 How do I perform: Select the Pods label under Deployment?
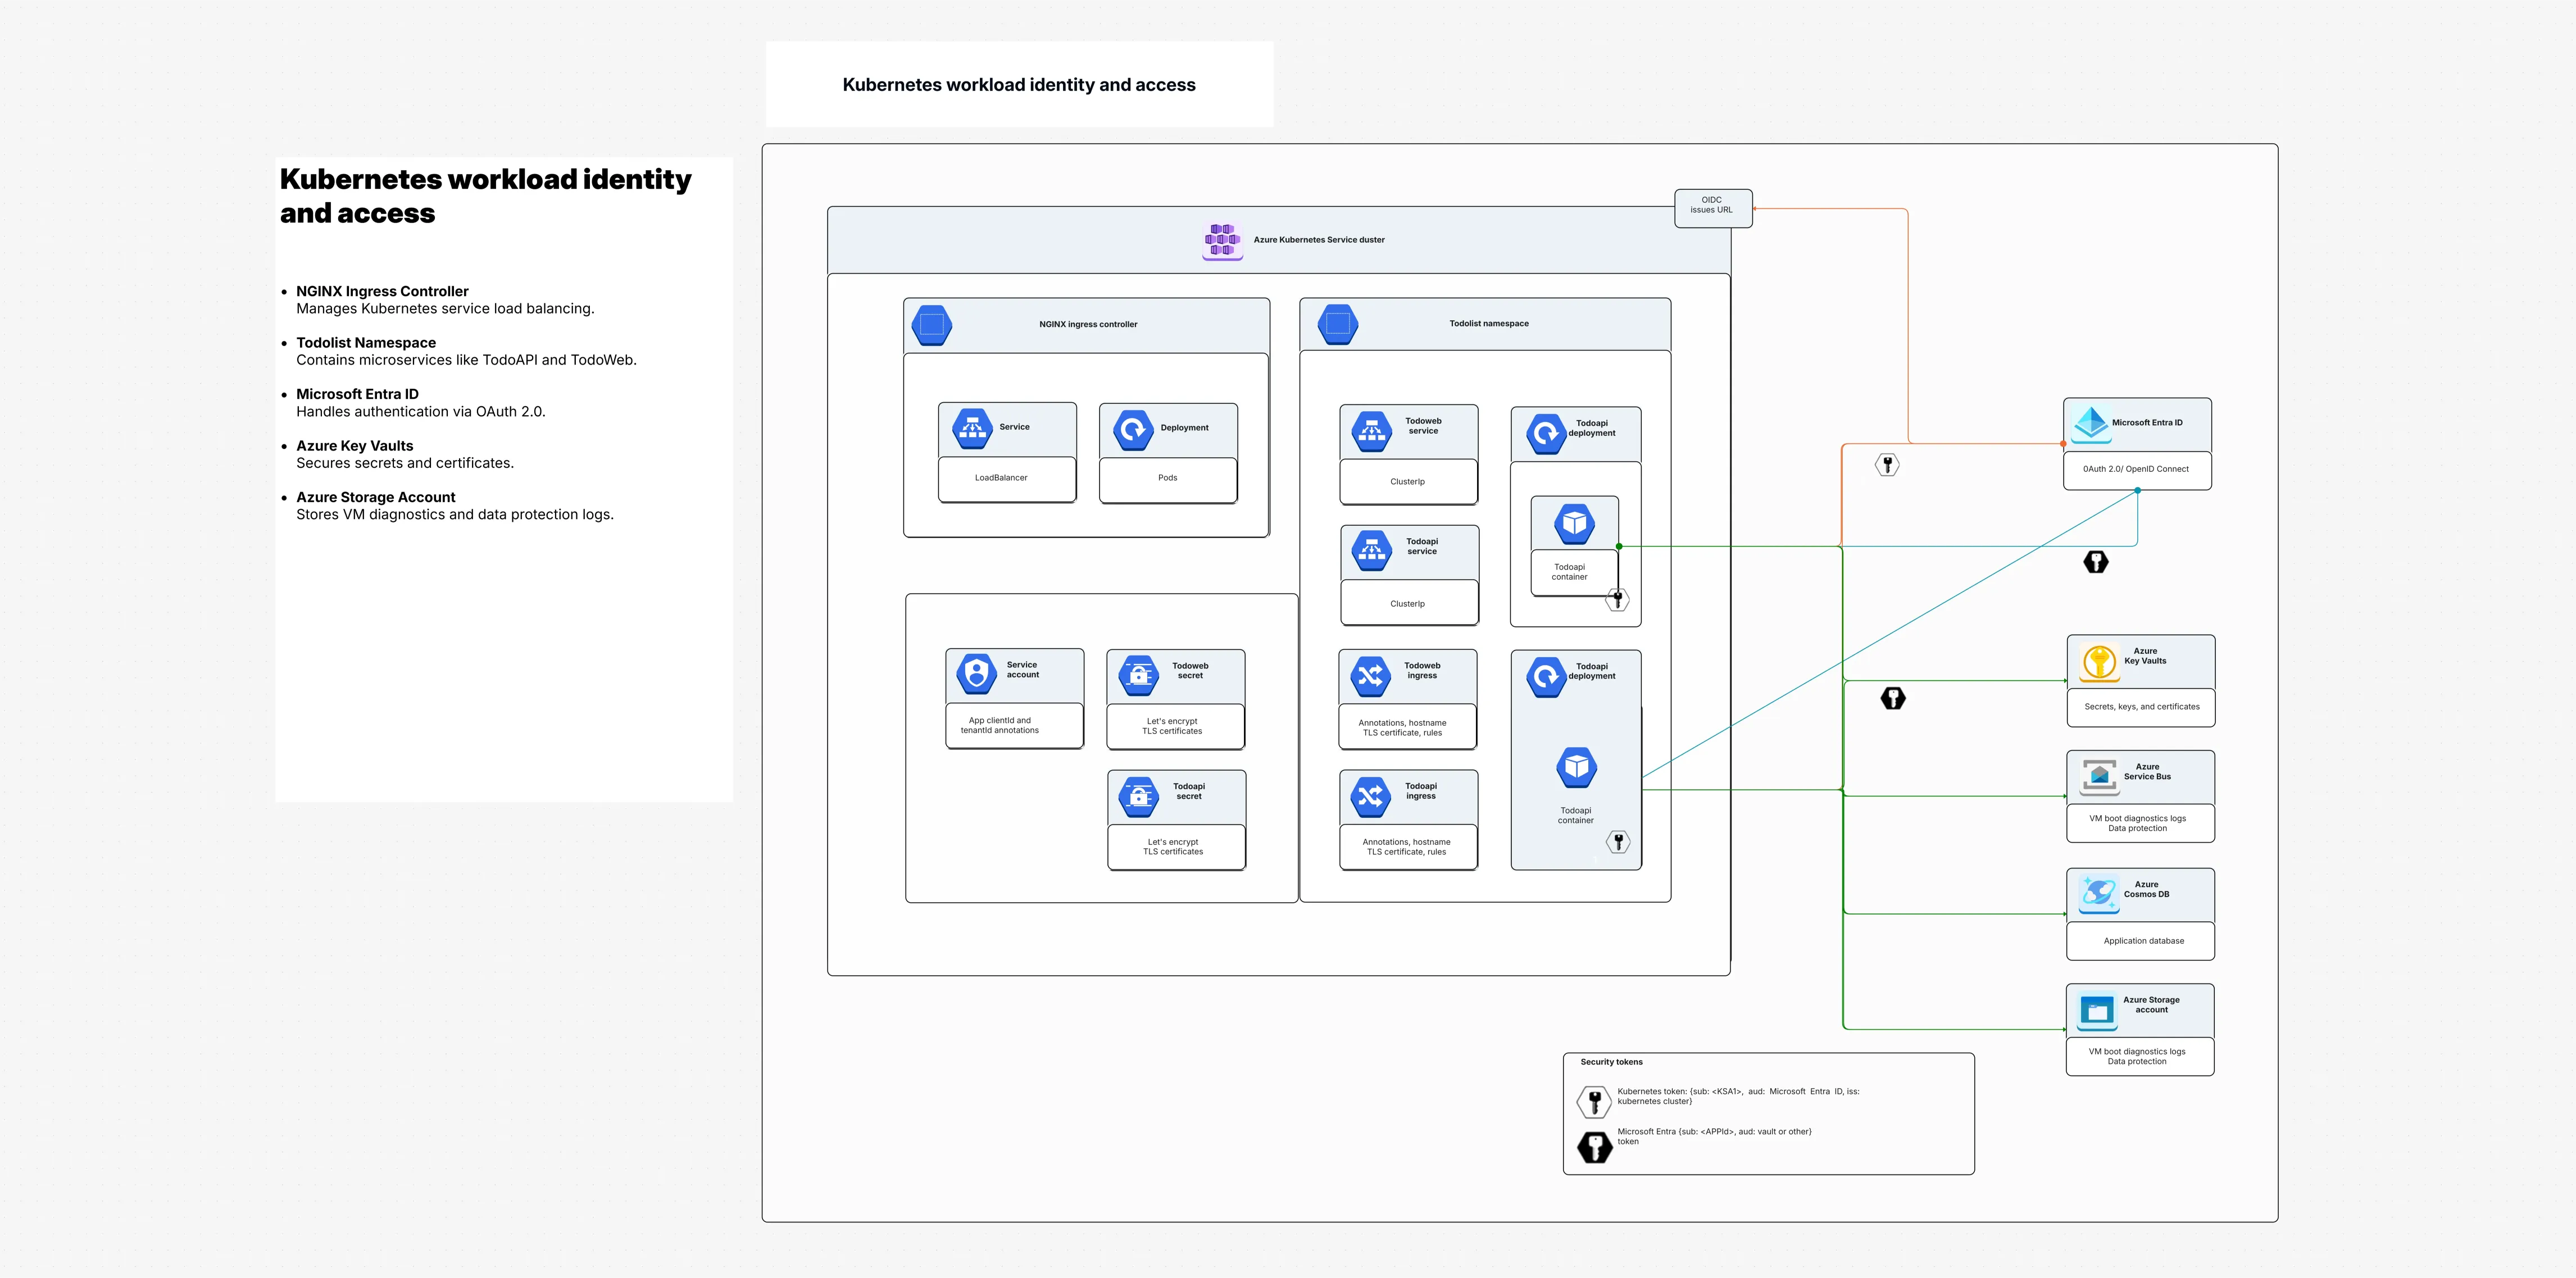pos(1167,478)
